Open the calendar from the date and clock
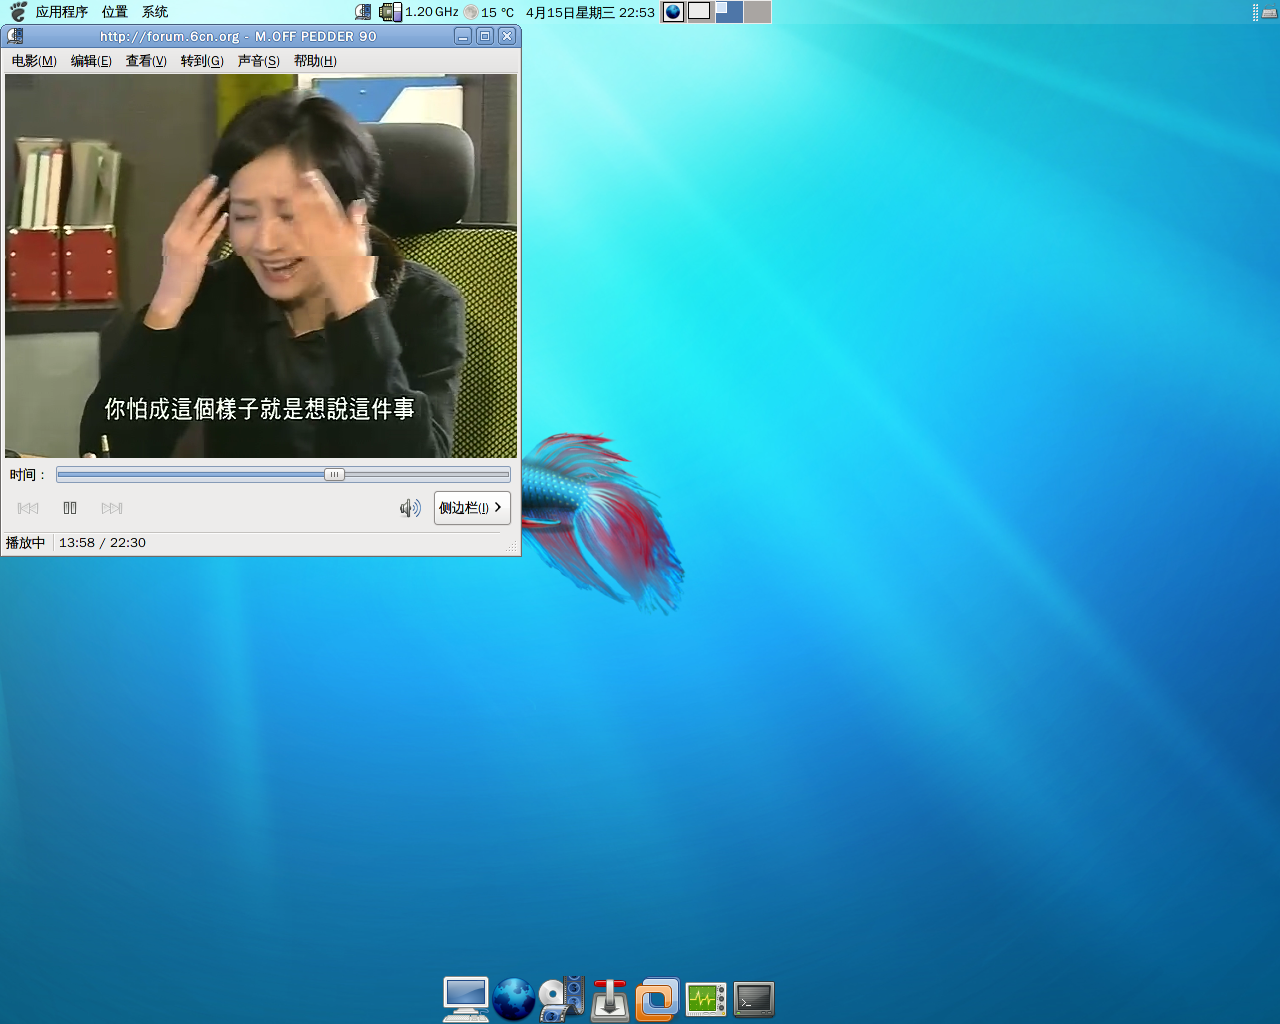The height and width of the screenshot is (1024, 1280). pos(590,12)
